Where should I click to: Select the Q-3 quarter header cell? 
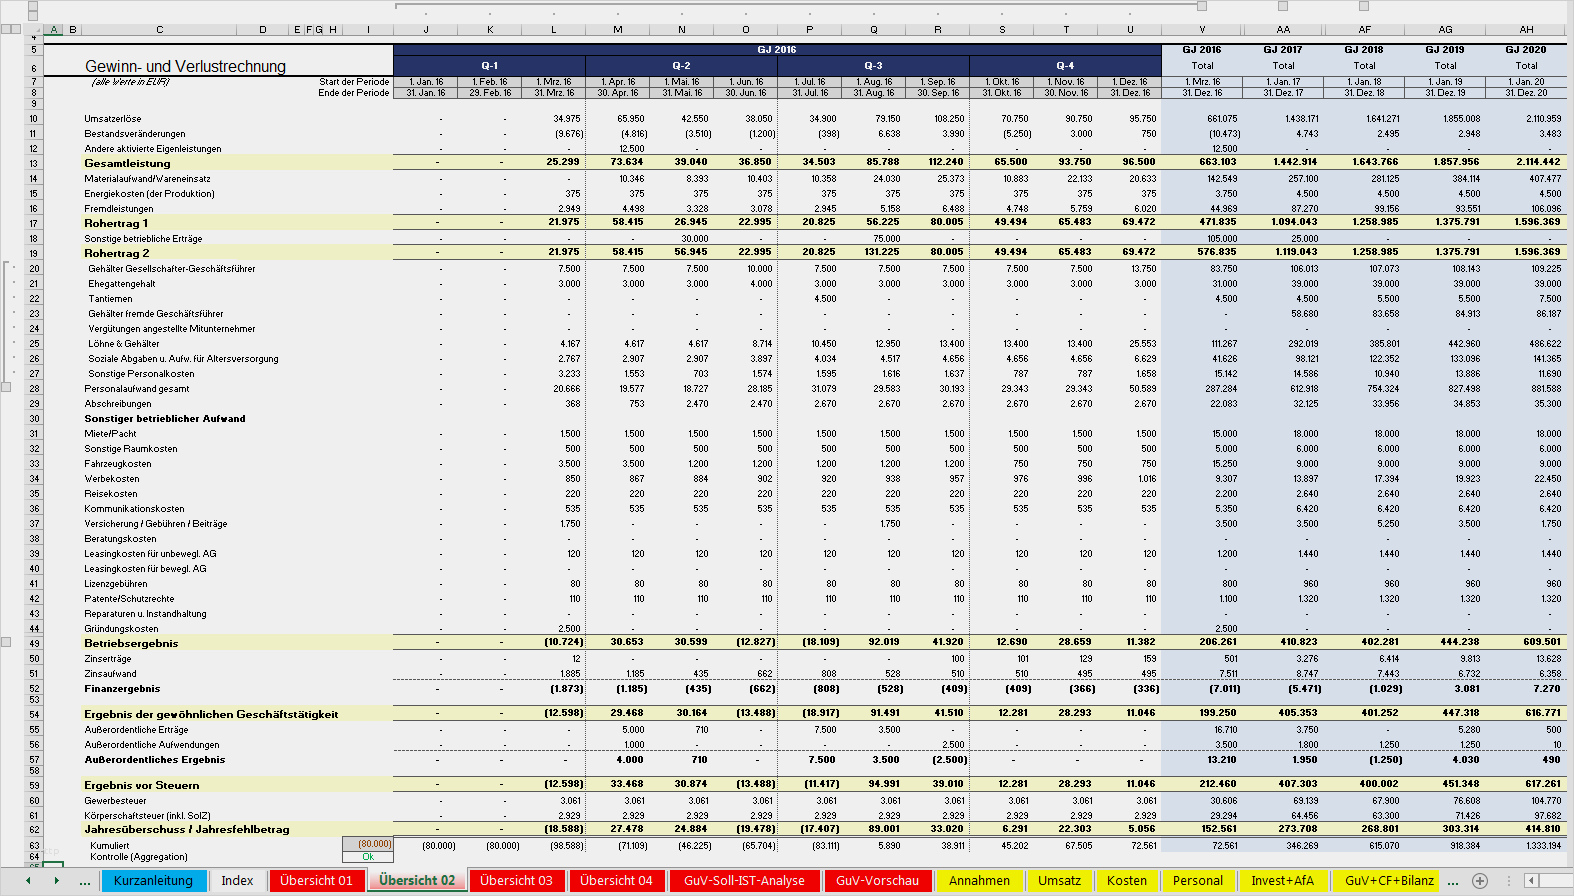(873, 65)
